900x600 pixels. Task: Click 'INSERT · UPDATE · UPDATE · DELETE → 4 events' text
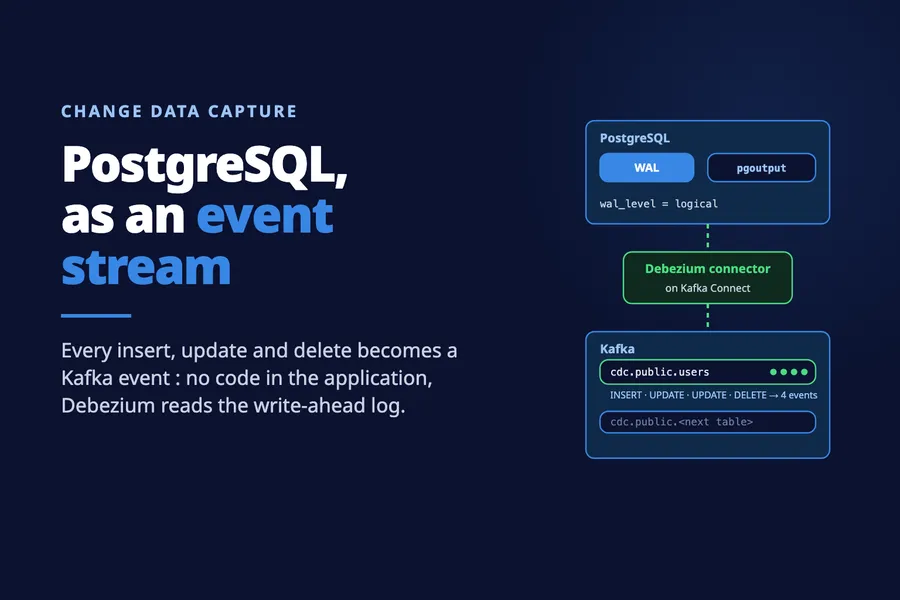(713, 395)
